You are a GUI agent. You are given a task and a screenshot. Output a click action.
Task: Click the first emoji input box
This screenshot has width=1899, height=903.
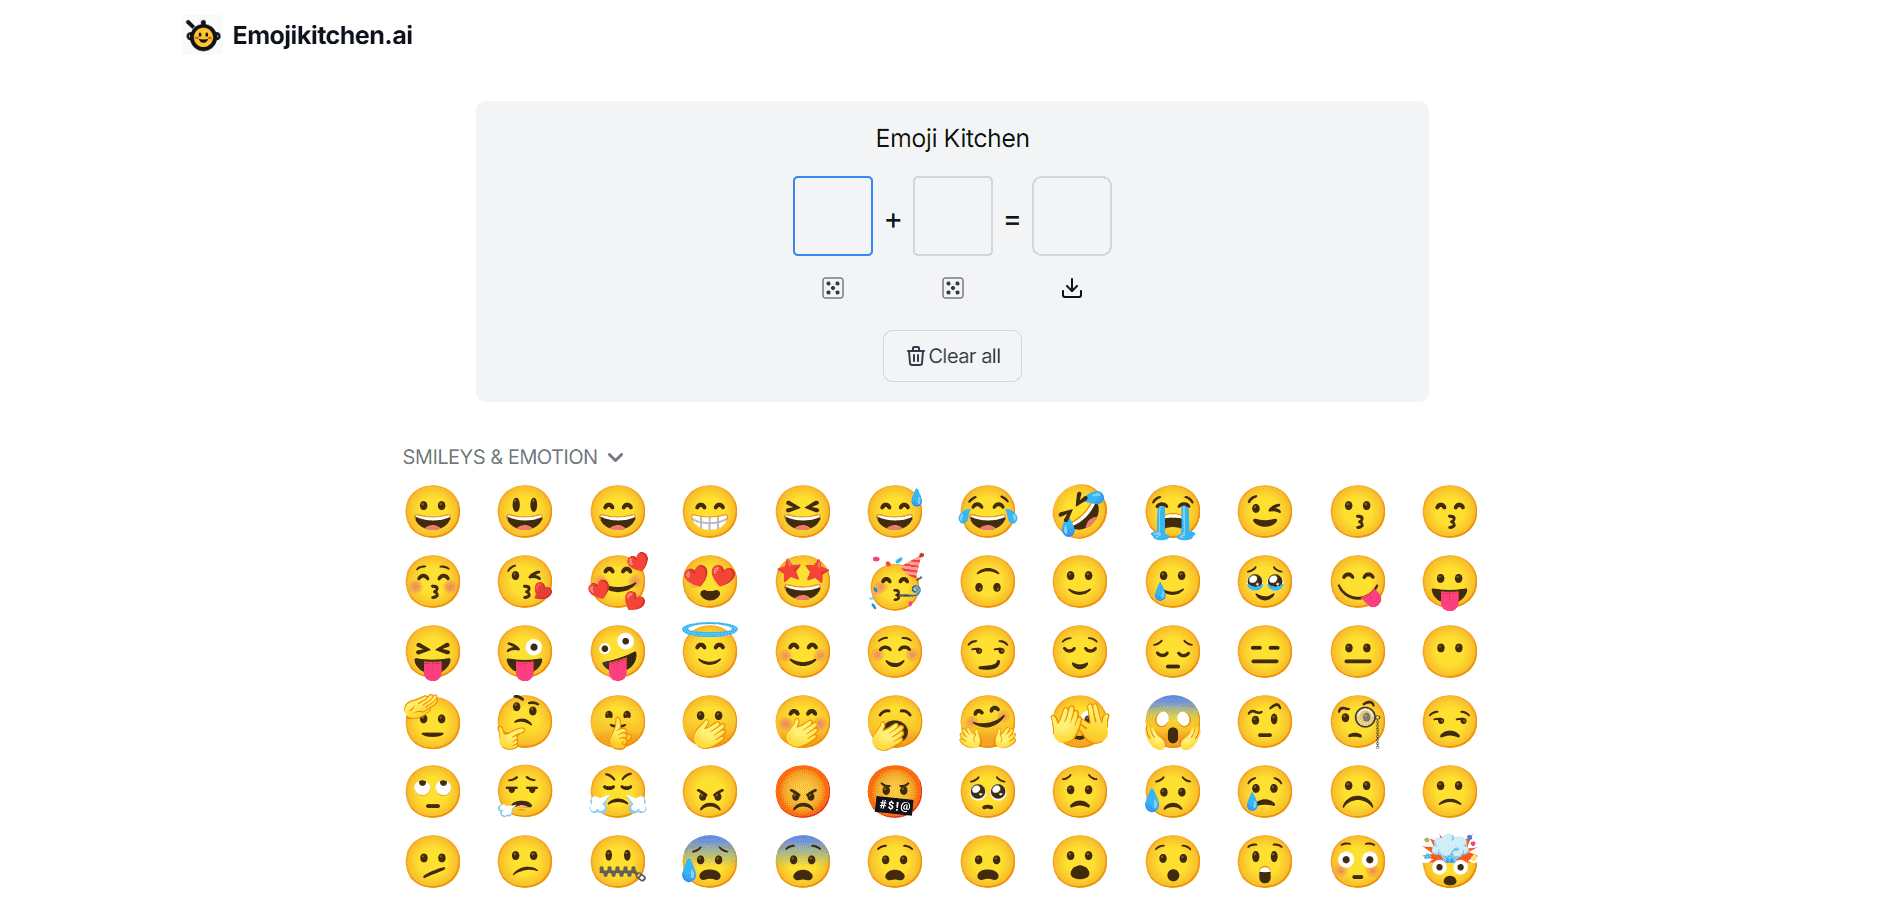pyautogui.click(x=833, y=216)
